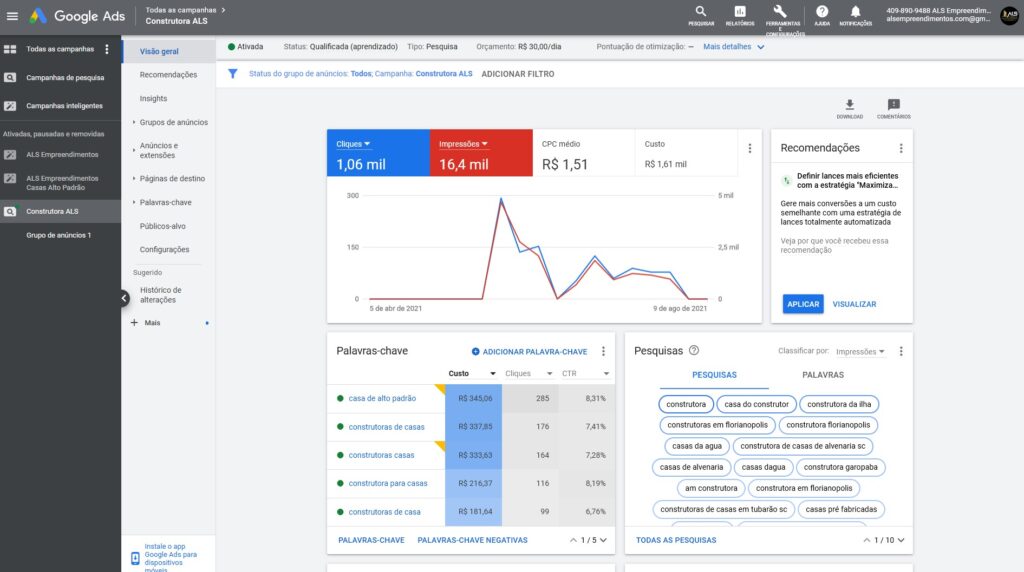
Task: Open the metrics chart options menu
Action: [750, 148]
